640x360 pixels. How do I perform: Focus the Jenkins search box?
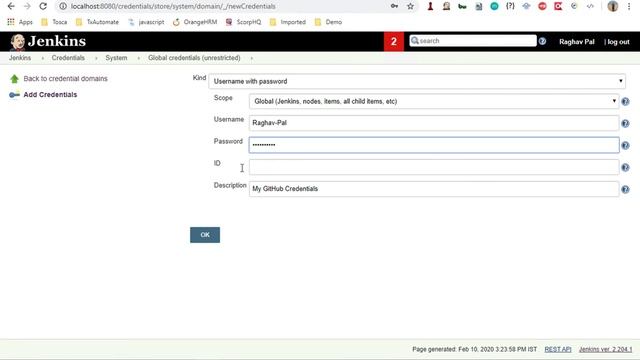click(473, 41)
